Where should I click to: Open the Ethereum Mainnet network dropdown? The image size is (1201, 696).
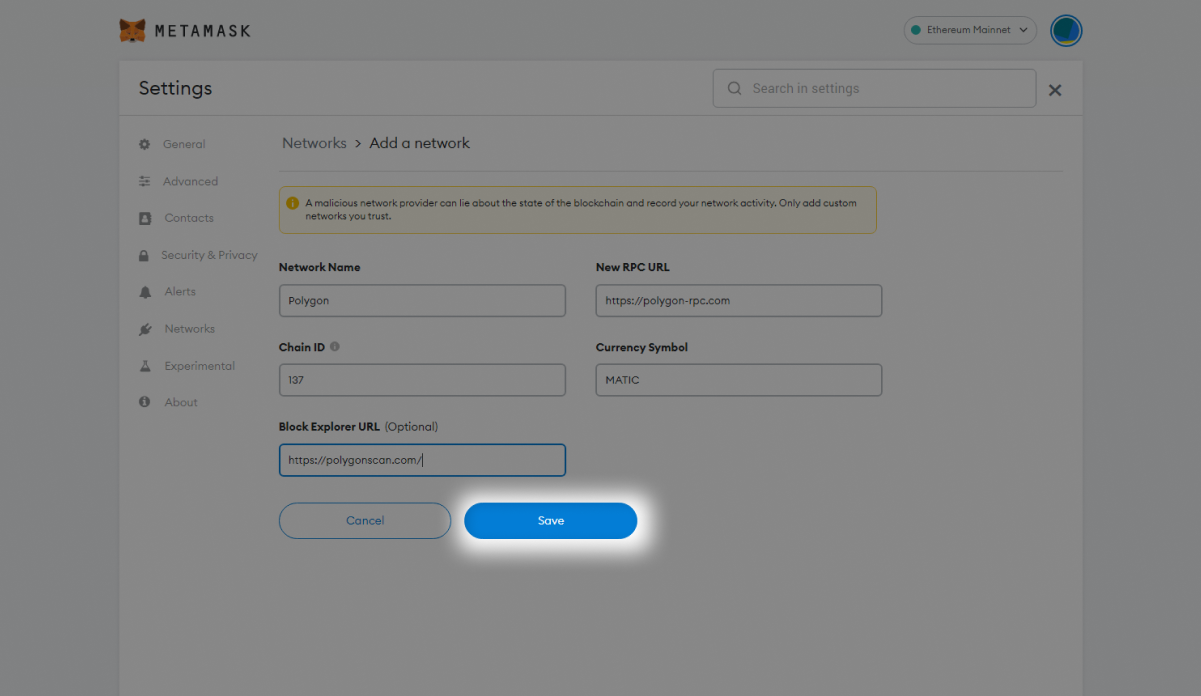[x=970, y=30]
